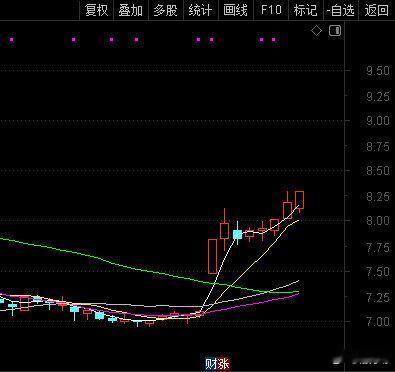Click the 9.00 price axis label
This screenshot has width=395, height=372.
[378, 121]
